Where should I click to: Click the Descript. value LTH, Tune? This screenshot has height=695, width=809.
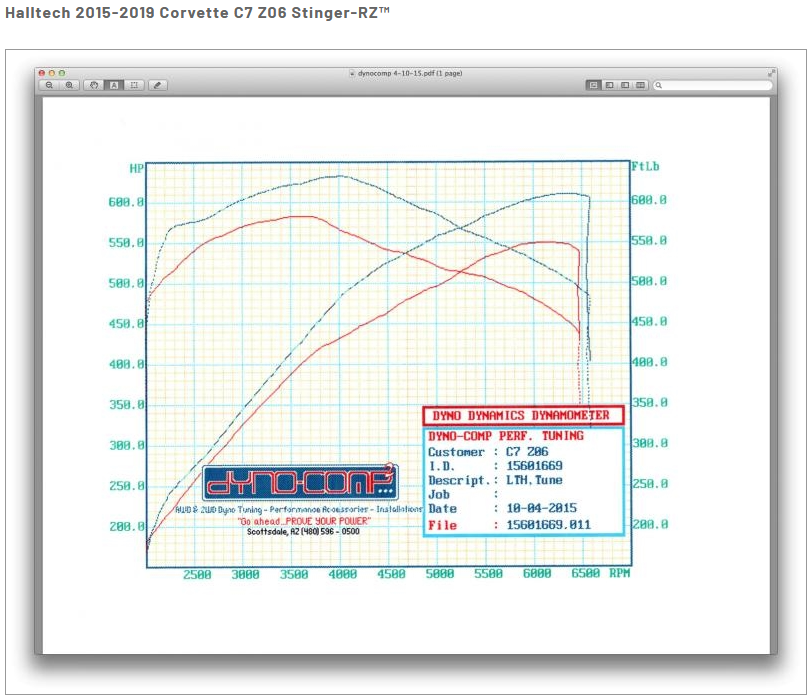pos(534,480)
